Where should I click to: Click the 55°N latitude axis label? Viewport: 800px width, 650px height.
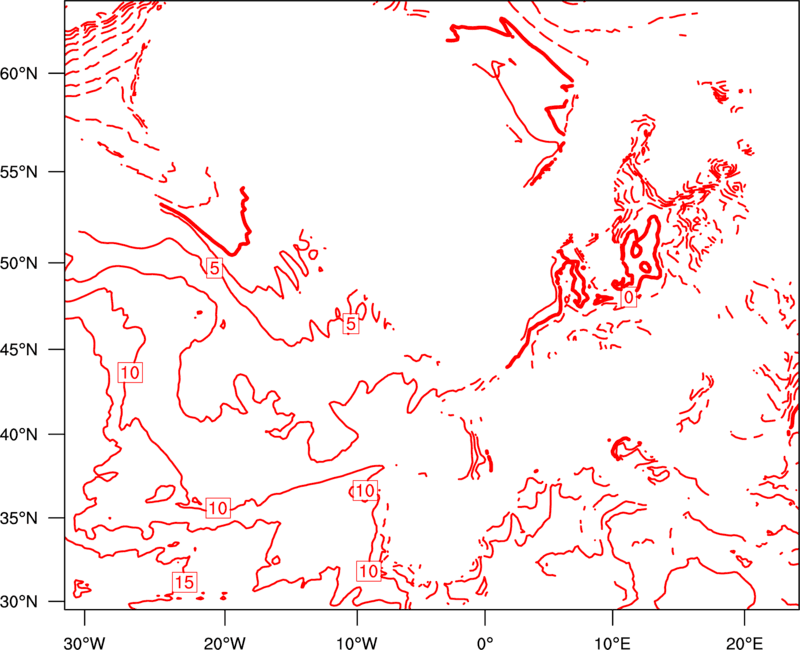coord(19,171)
